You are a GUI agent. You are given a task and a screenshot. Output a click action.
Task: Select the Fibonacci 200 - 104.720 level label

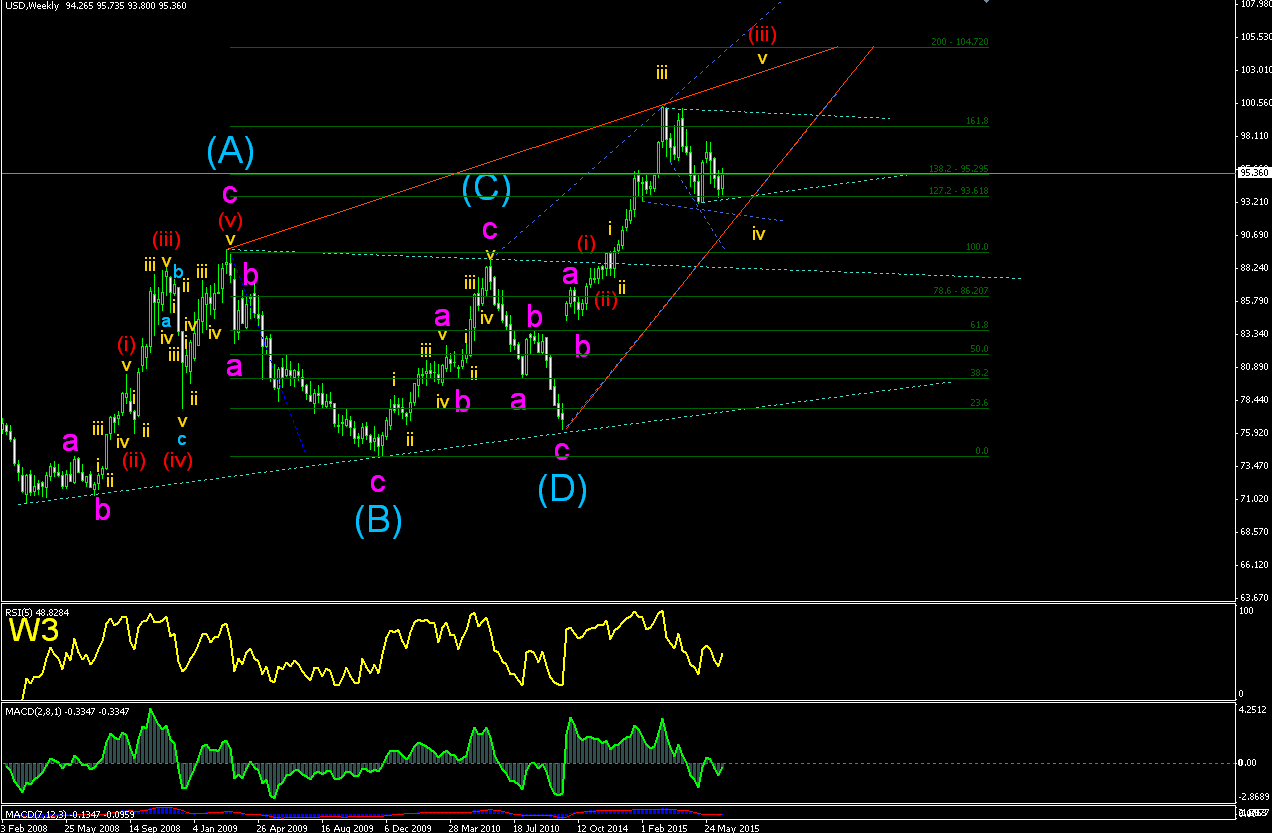point(959,42)
